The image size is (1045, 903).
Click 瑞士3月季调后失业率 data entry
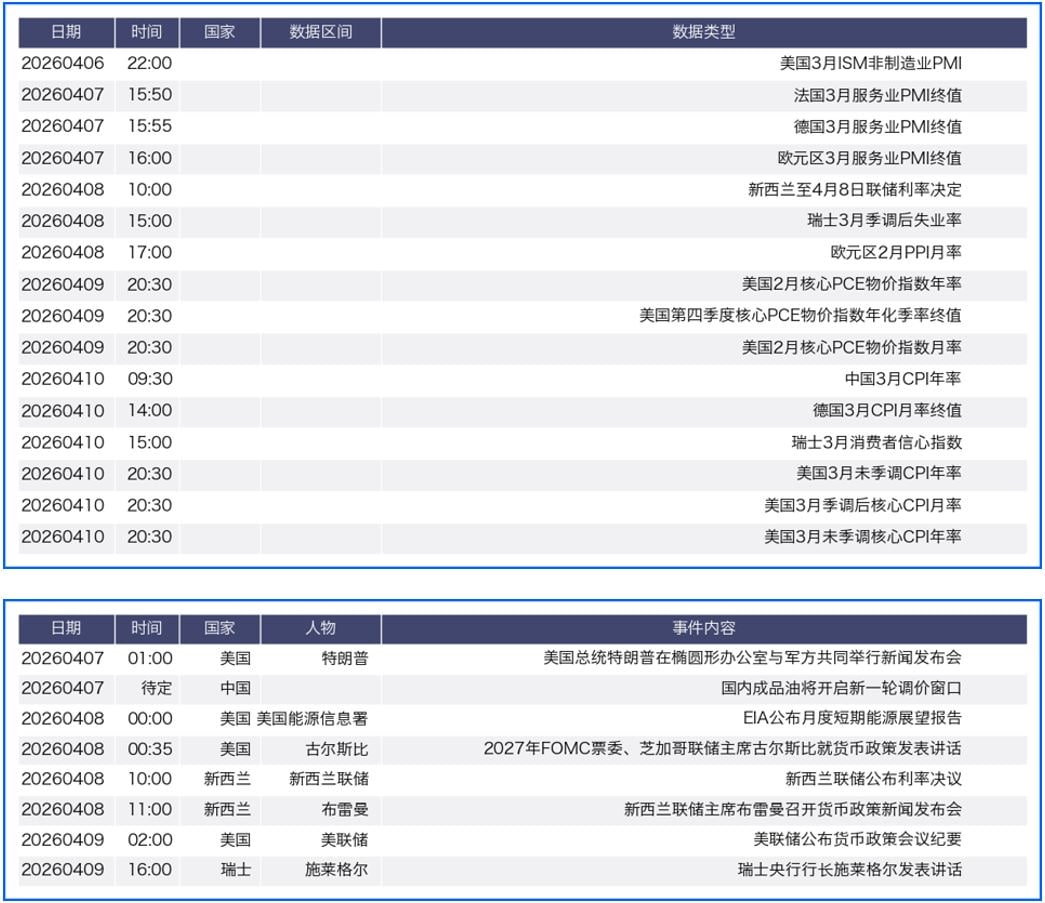884,221
